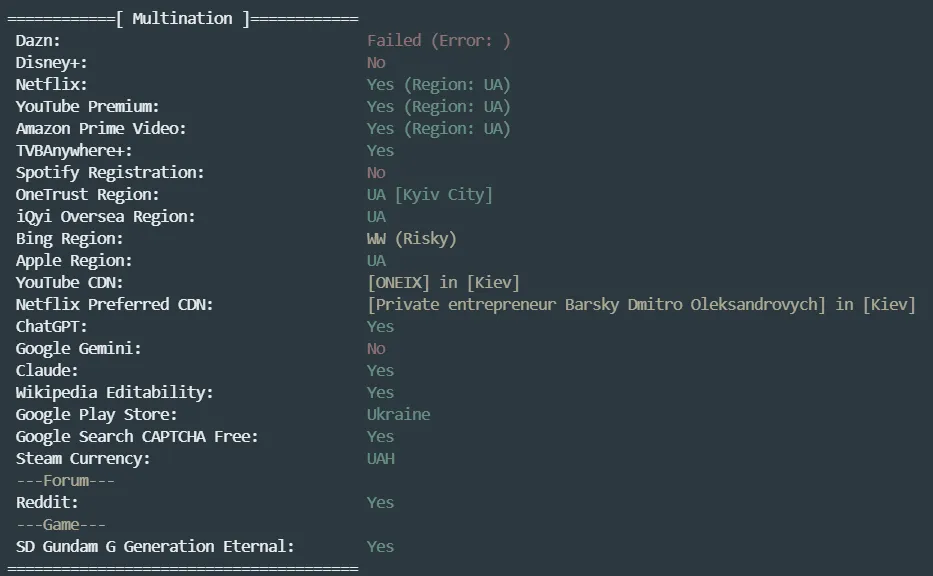Viewport: 933px width, 576px height.
Task: Click the Failed (Error: ) result text
Action: (438, 41)
